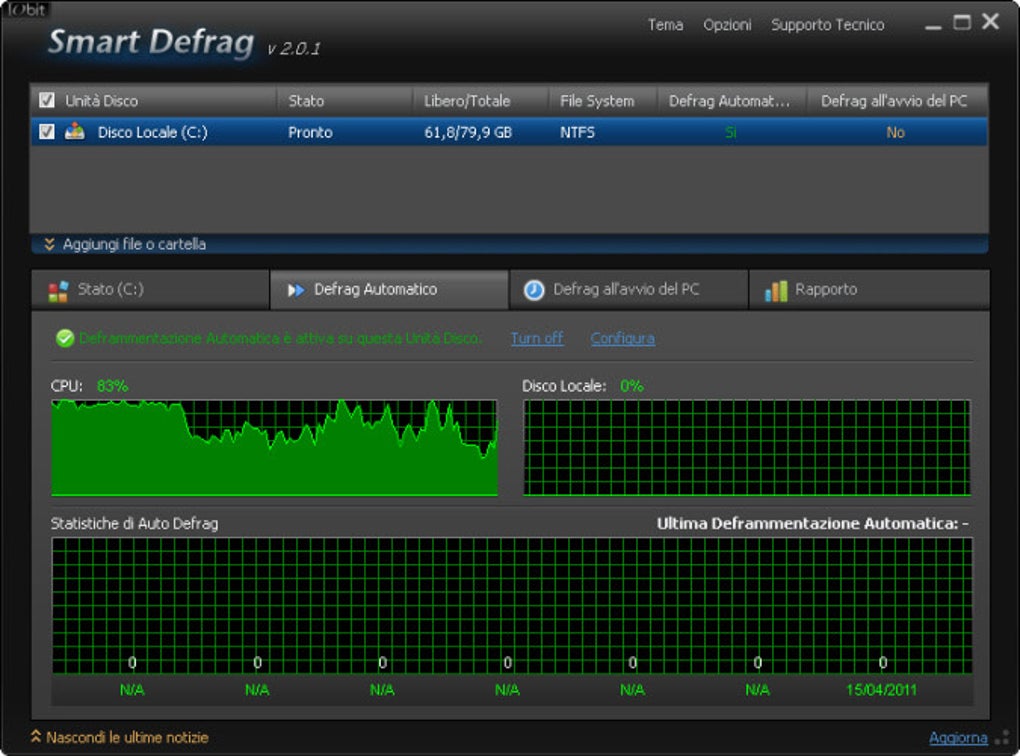Open the Opzioni menu
The height and width of the screenshot is (756, 1020).
(x=727, y=25)
